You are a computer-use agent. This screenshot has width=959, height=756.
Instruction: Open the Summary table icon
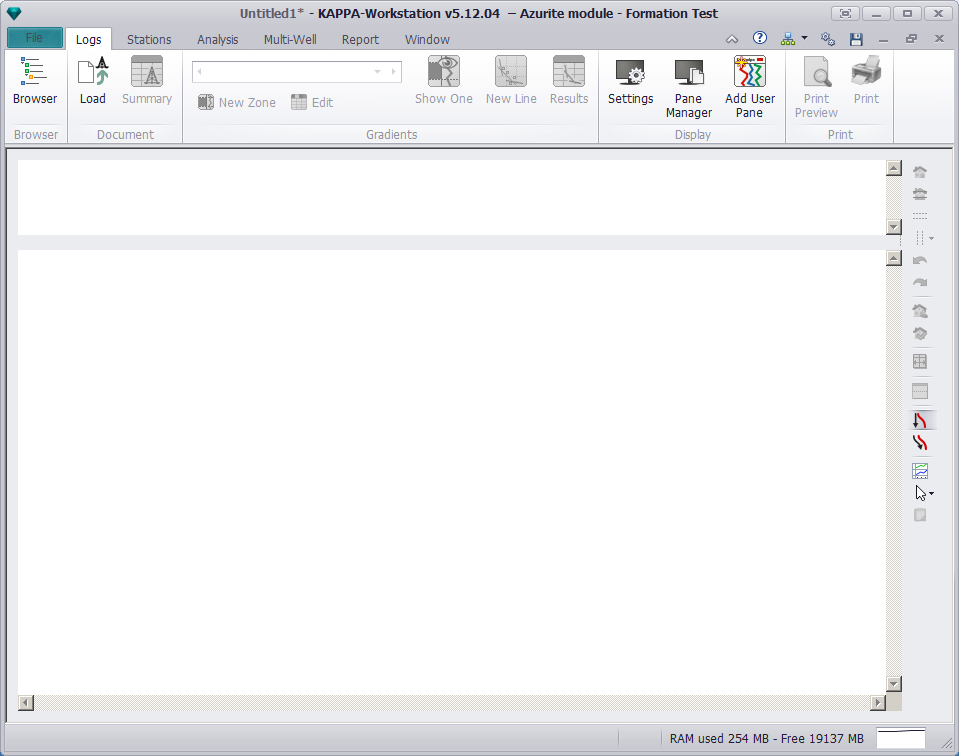[x=147, y=81]
